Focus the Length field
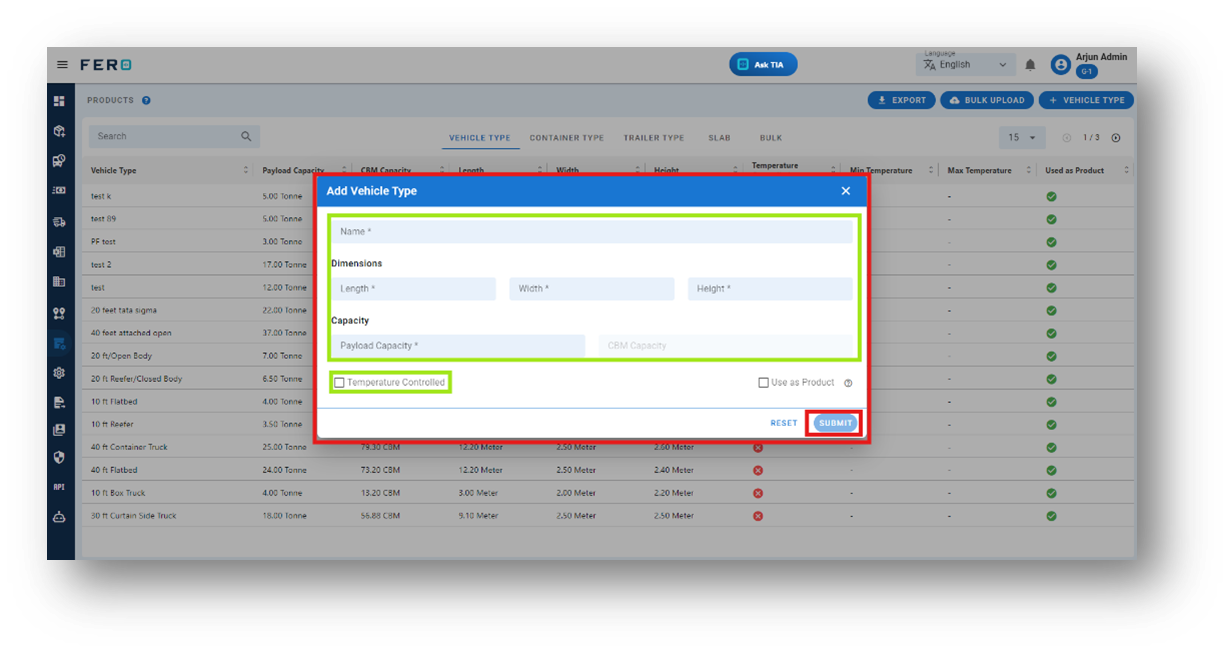This screenshot has height=655, width=1232. (x=413, y=289)
